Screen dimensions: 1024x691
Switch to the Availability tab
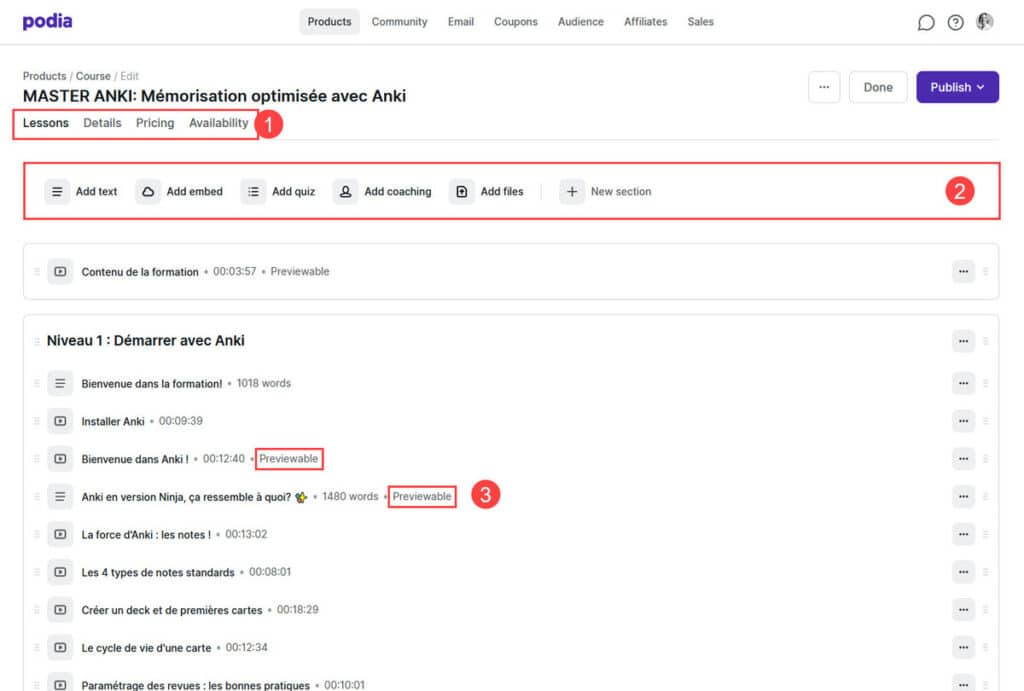click(x=218, y=123)
